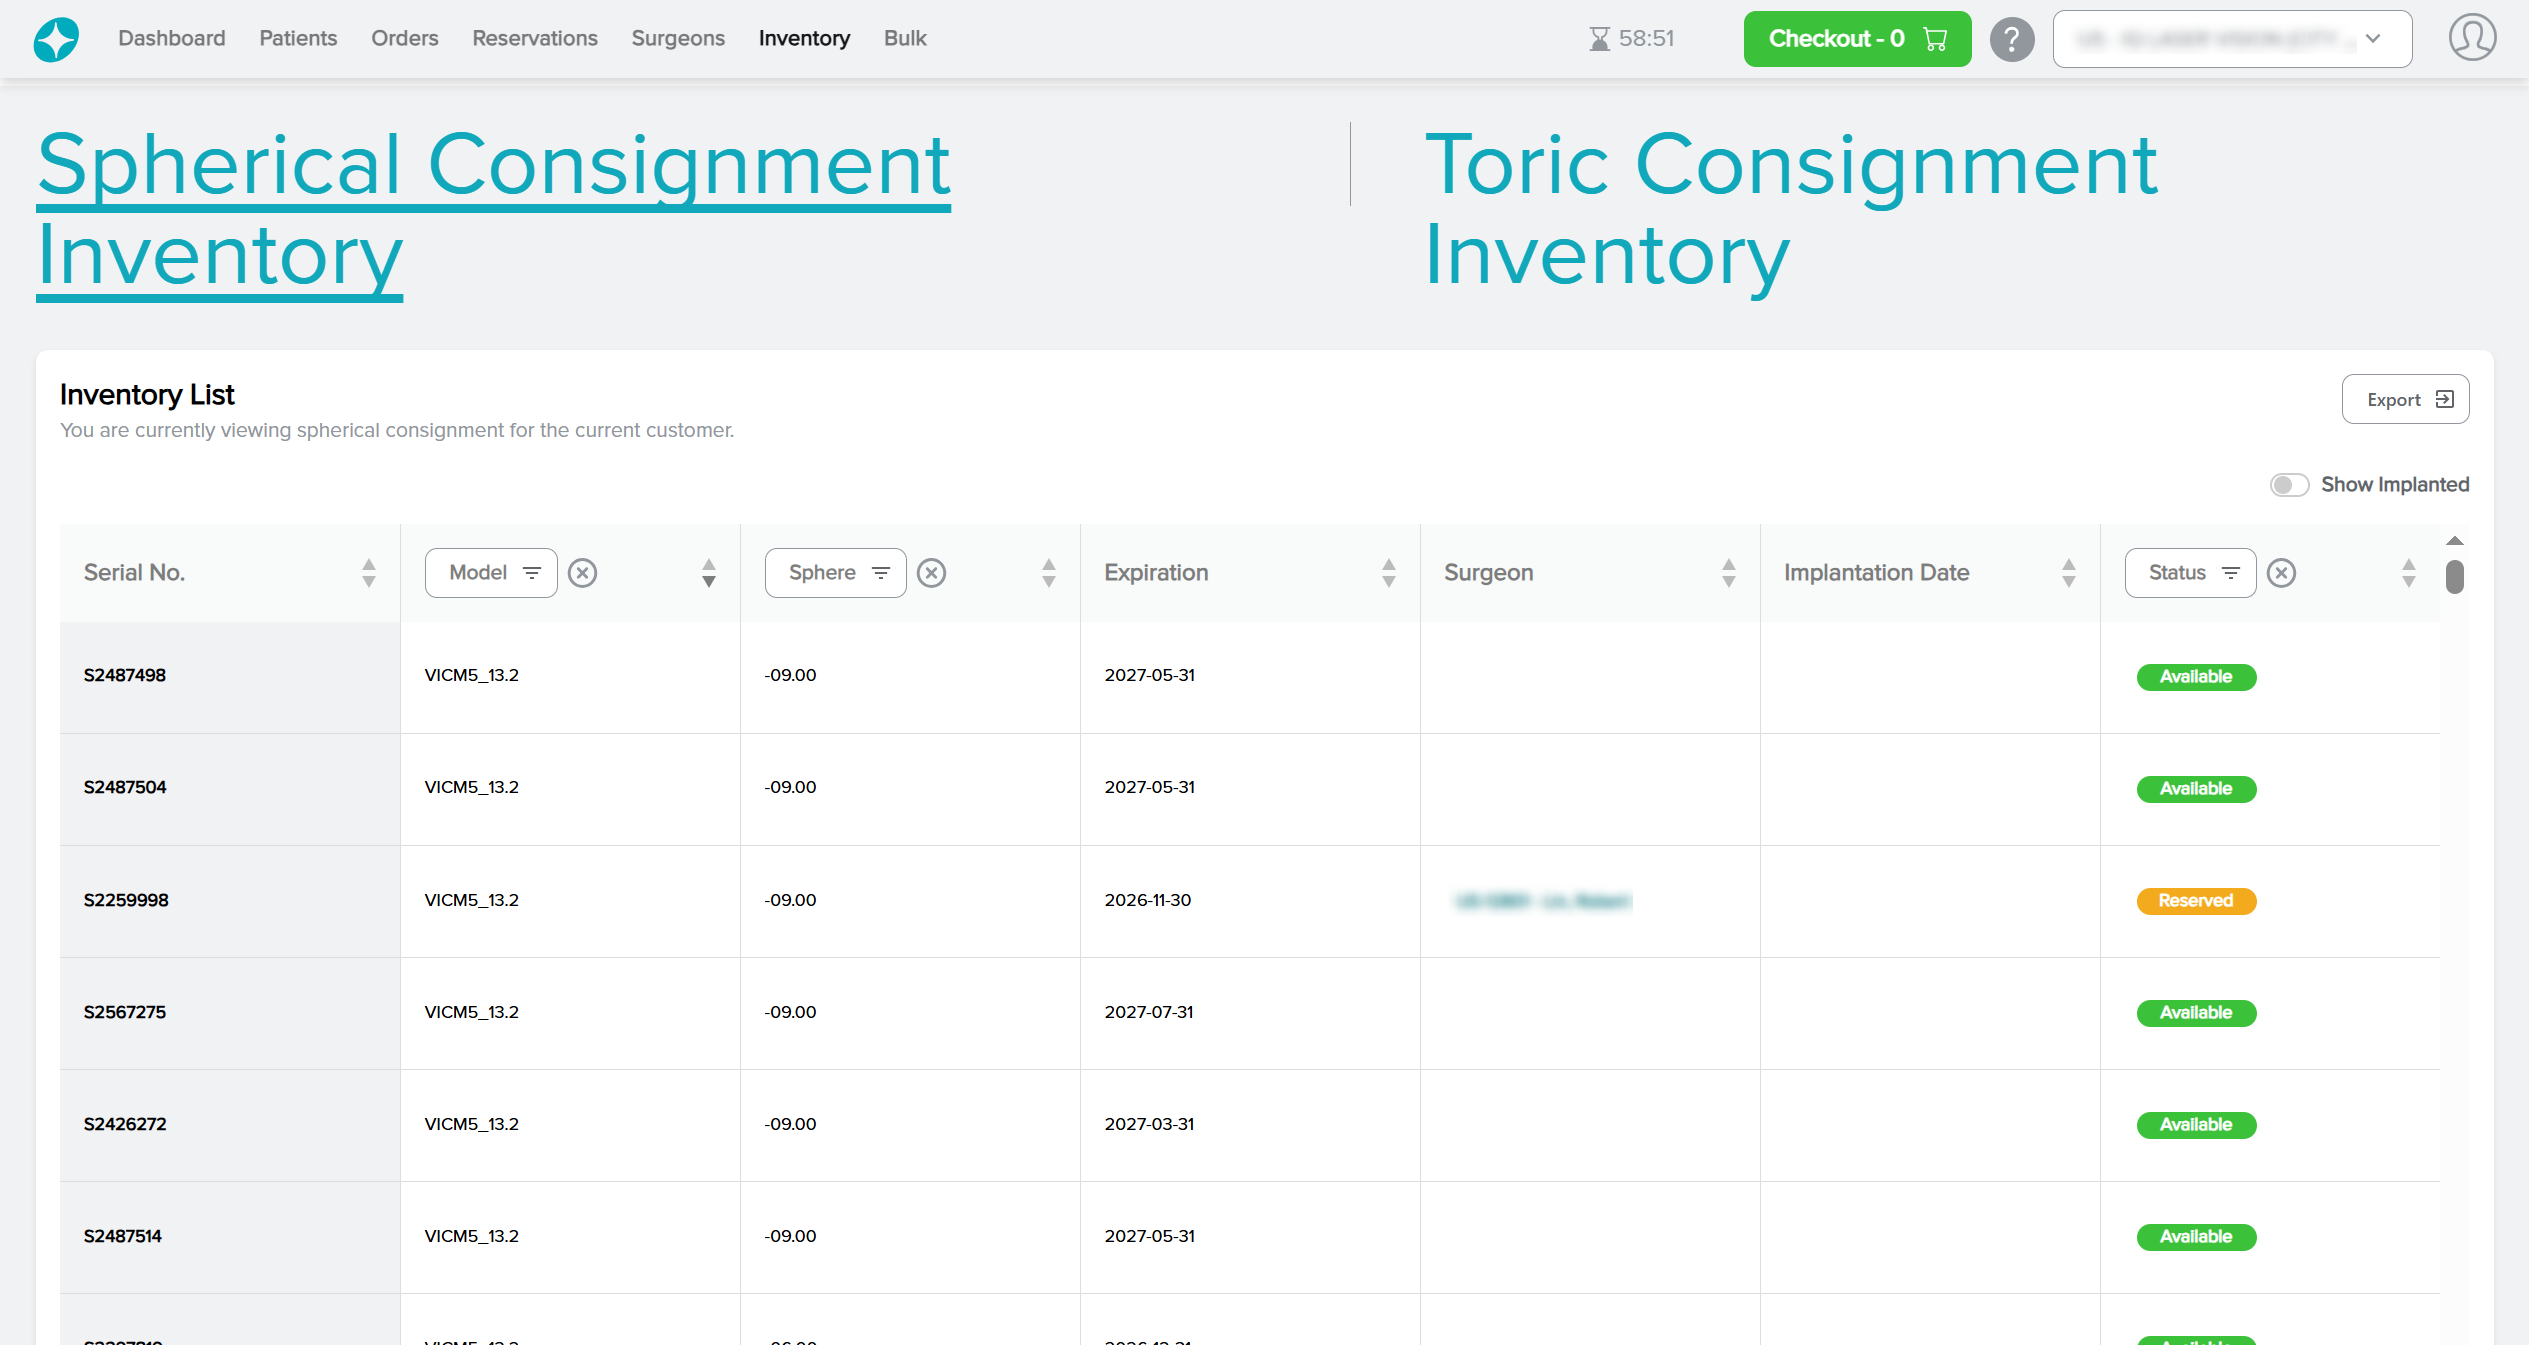
Task: Sort by Serial No. column arrows
Action: tap(368, 573)
